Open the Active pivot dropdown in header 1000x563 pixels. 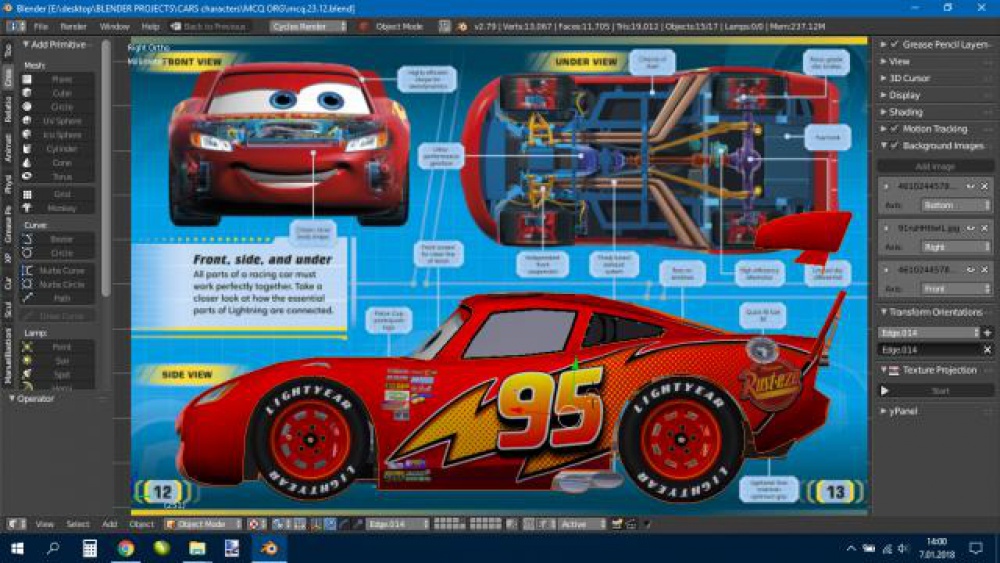pyautogui.click(x=582, y=523)
